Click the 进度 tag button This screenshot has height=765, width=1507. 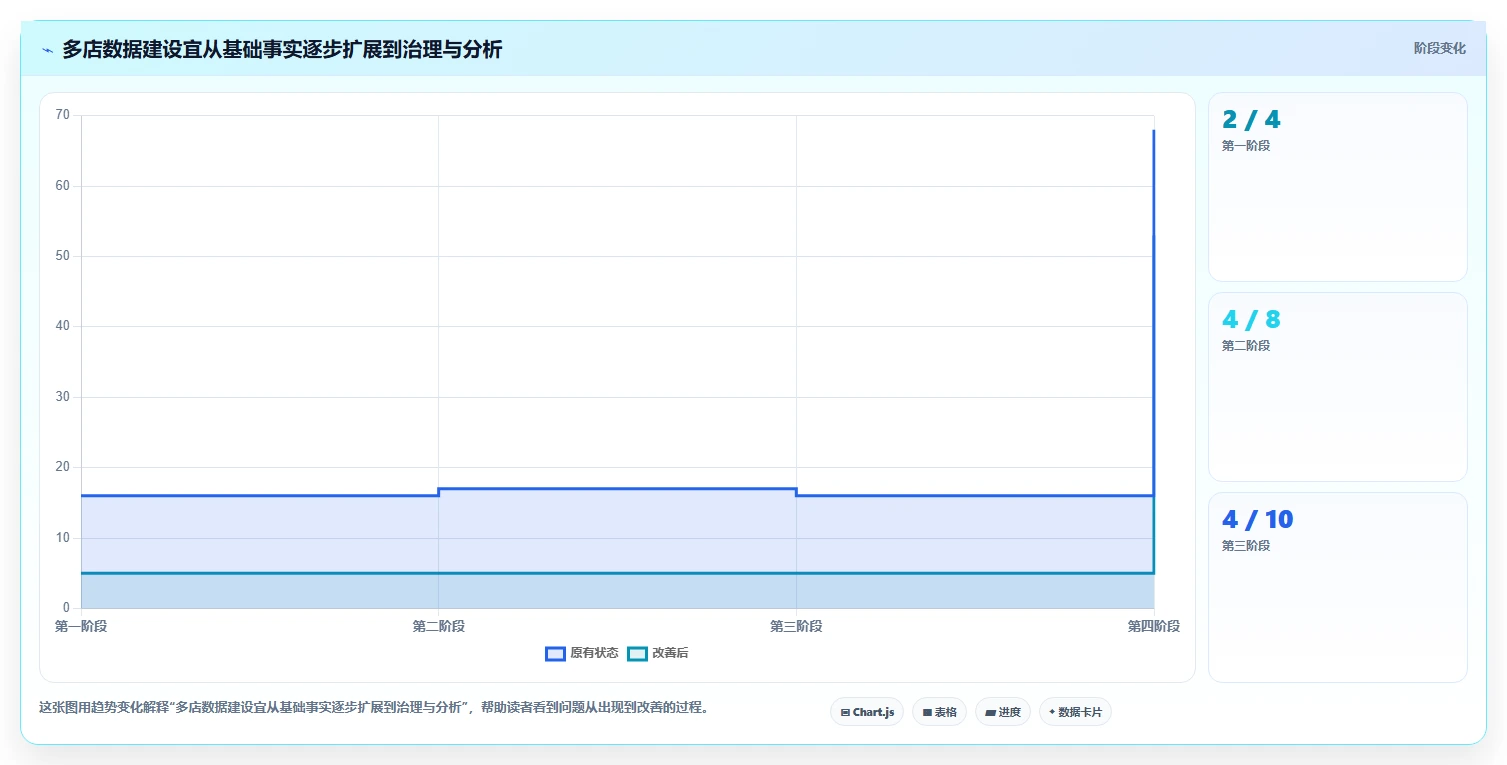click(x=1003, y=712)
